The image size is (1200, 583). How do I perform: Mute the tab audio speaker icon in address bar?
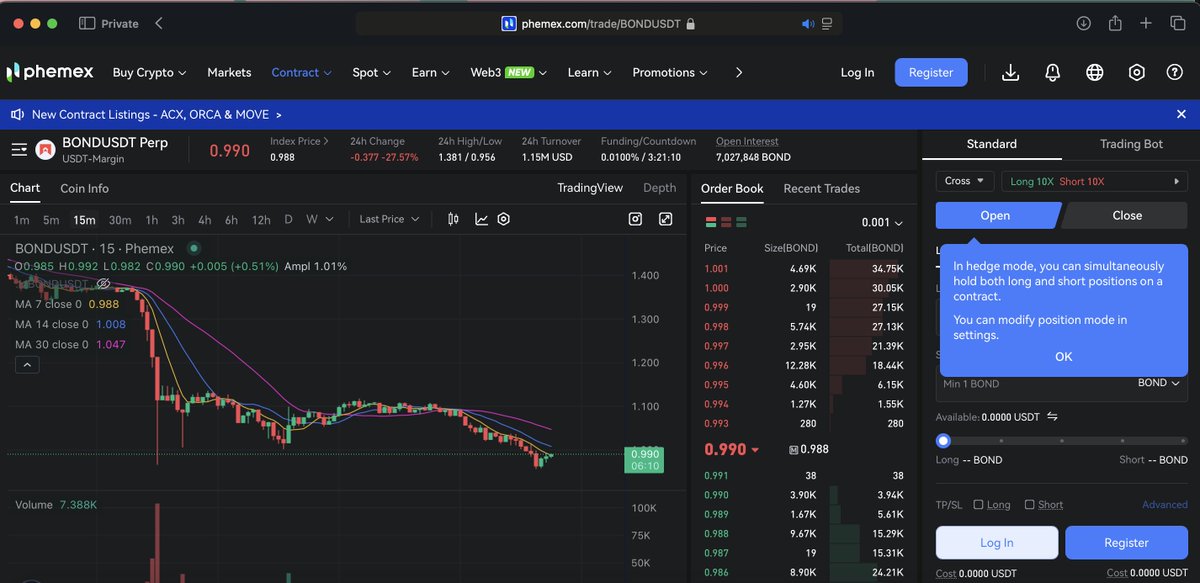(808, 23)
